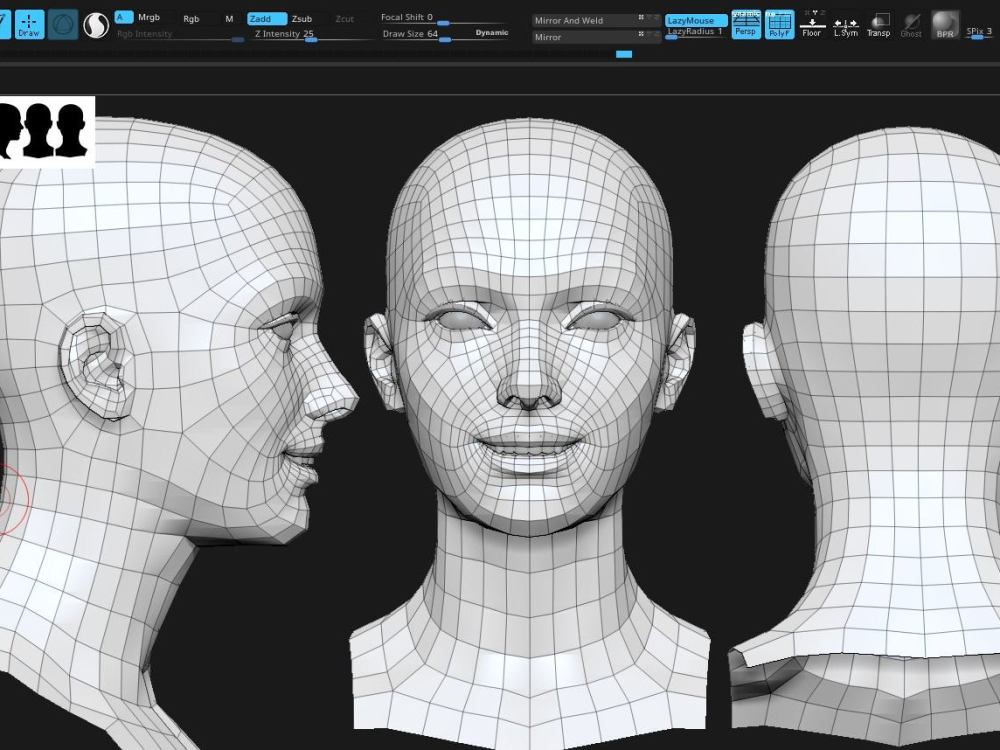Select the dimmed Zcut mode
Viewport: 1000px width, 750px height.
pos(344,19)
